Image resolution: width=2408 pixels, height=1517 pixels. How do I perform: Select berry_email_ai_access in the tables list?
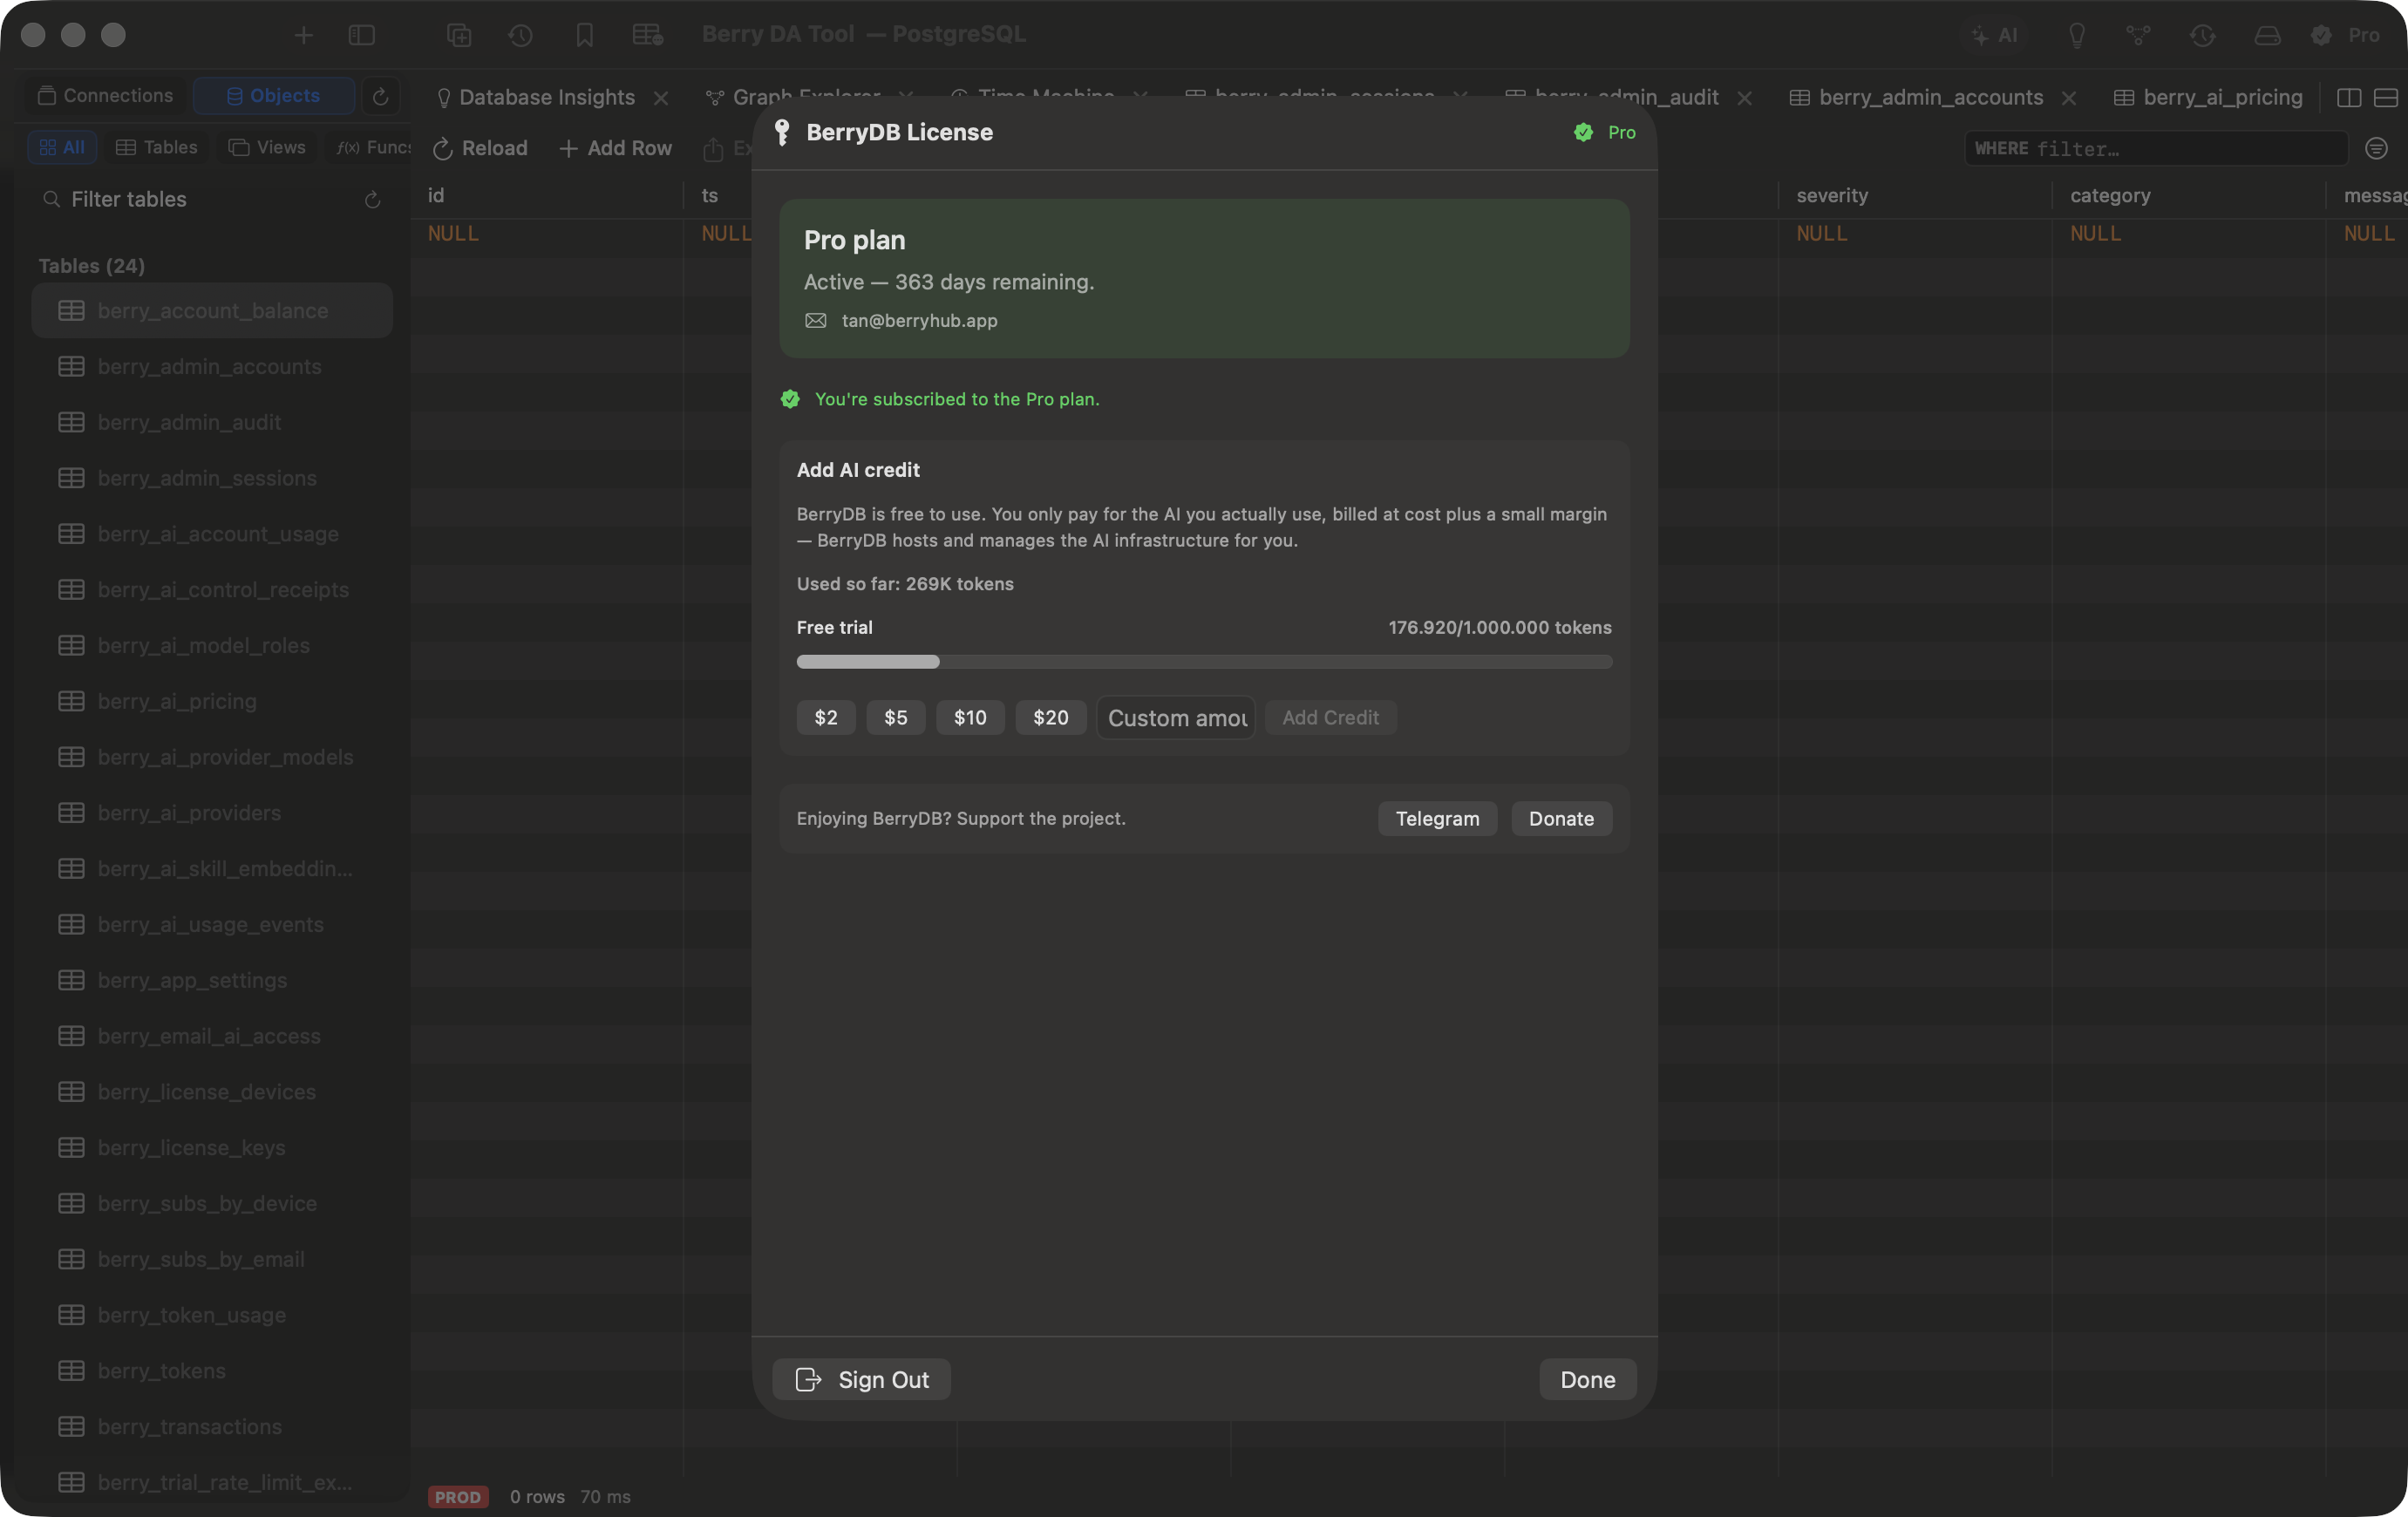(x=212, y=1036)
